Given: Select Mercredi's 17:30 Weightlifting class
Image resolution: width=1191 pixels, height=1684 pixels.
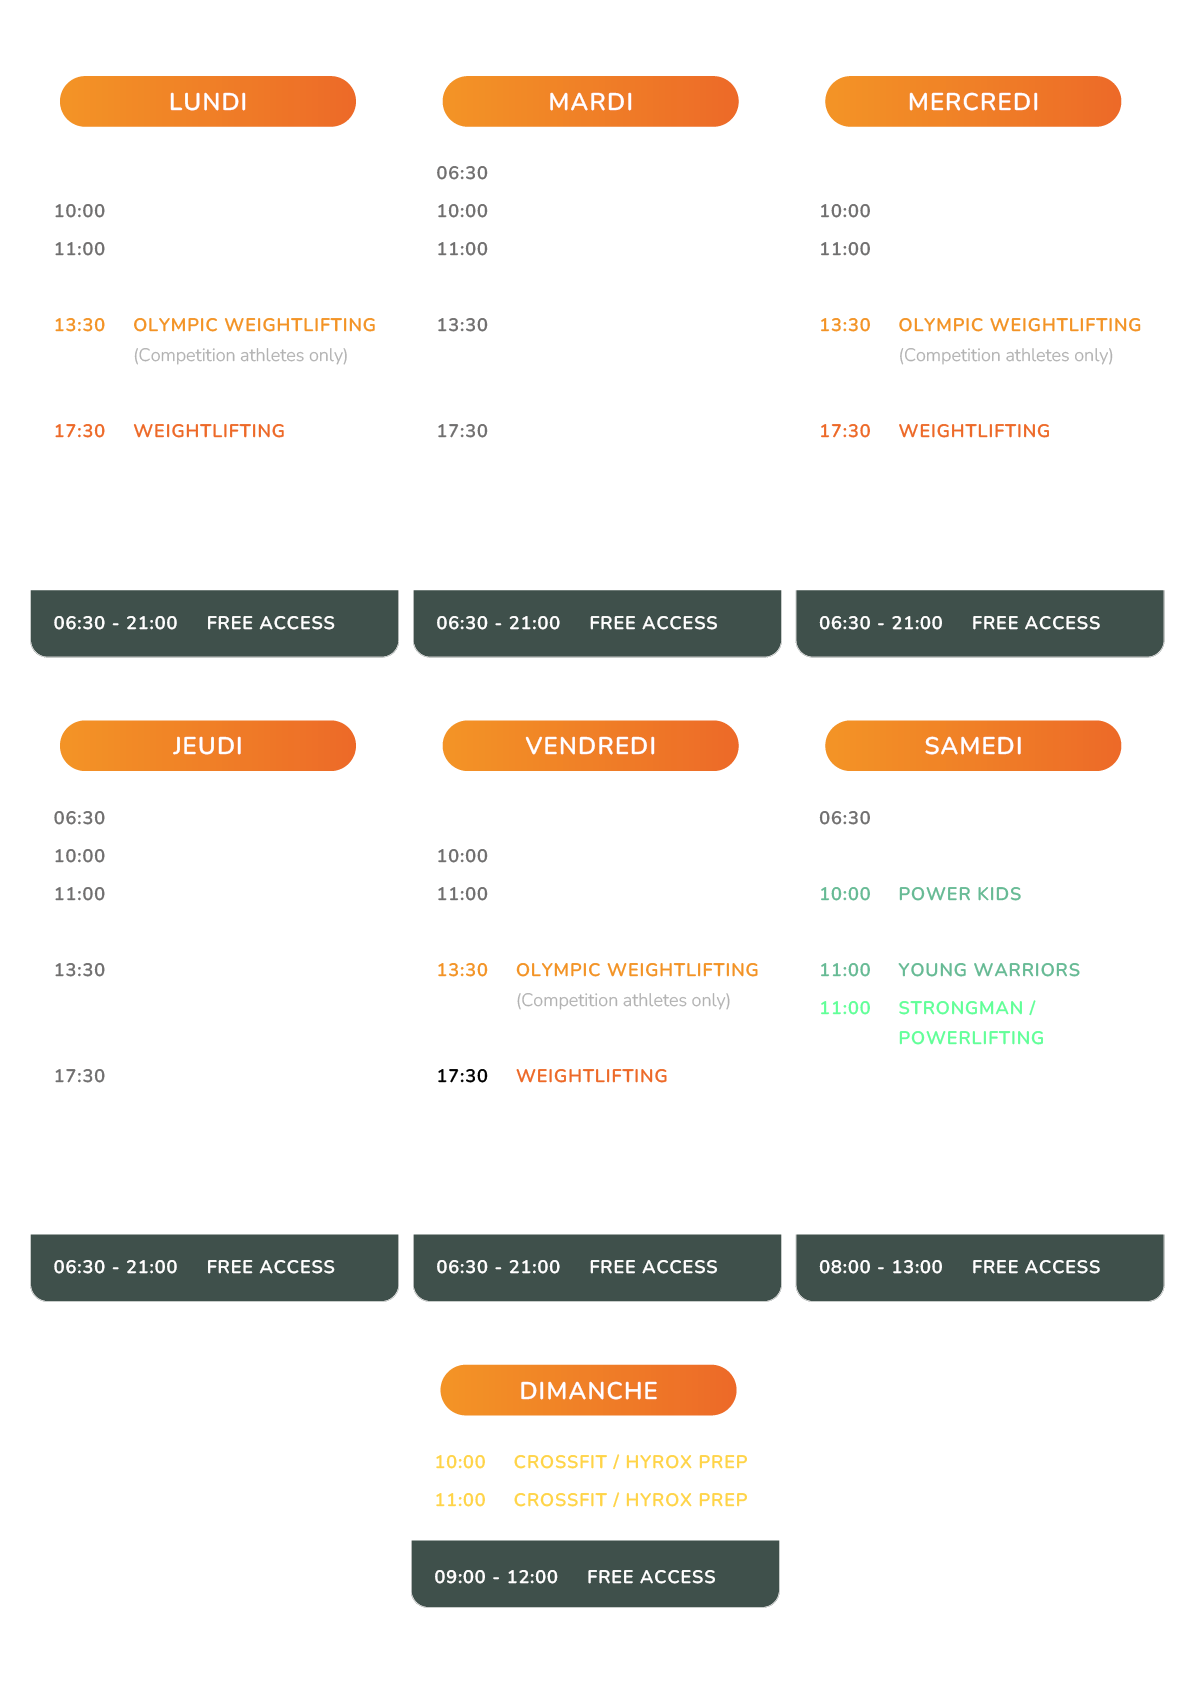Looking at the screenshot, I should pyautogui.click(x=973, y=431).
